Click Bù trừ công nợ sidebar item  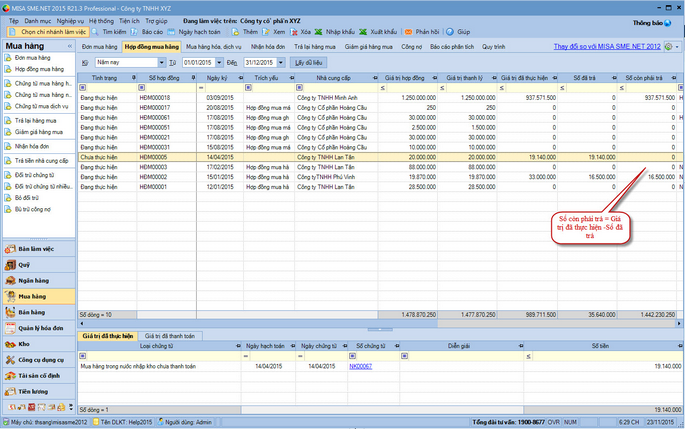32,209
